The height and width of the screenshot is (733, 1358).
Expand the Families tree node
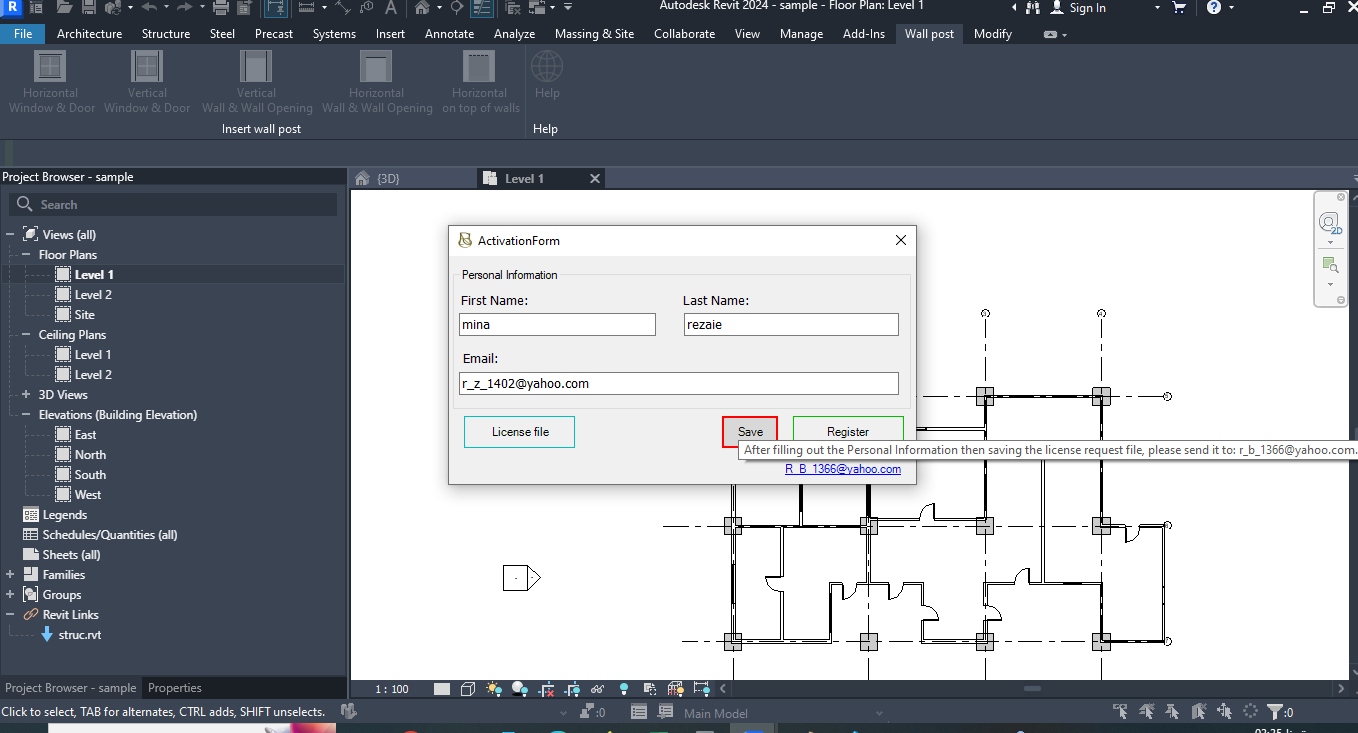coord(10,575)
